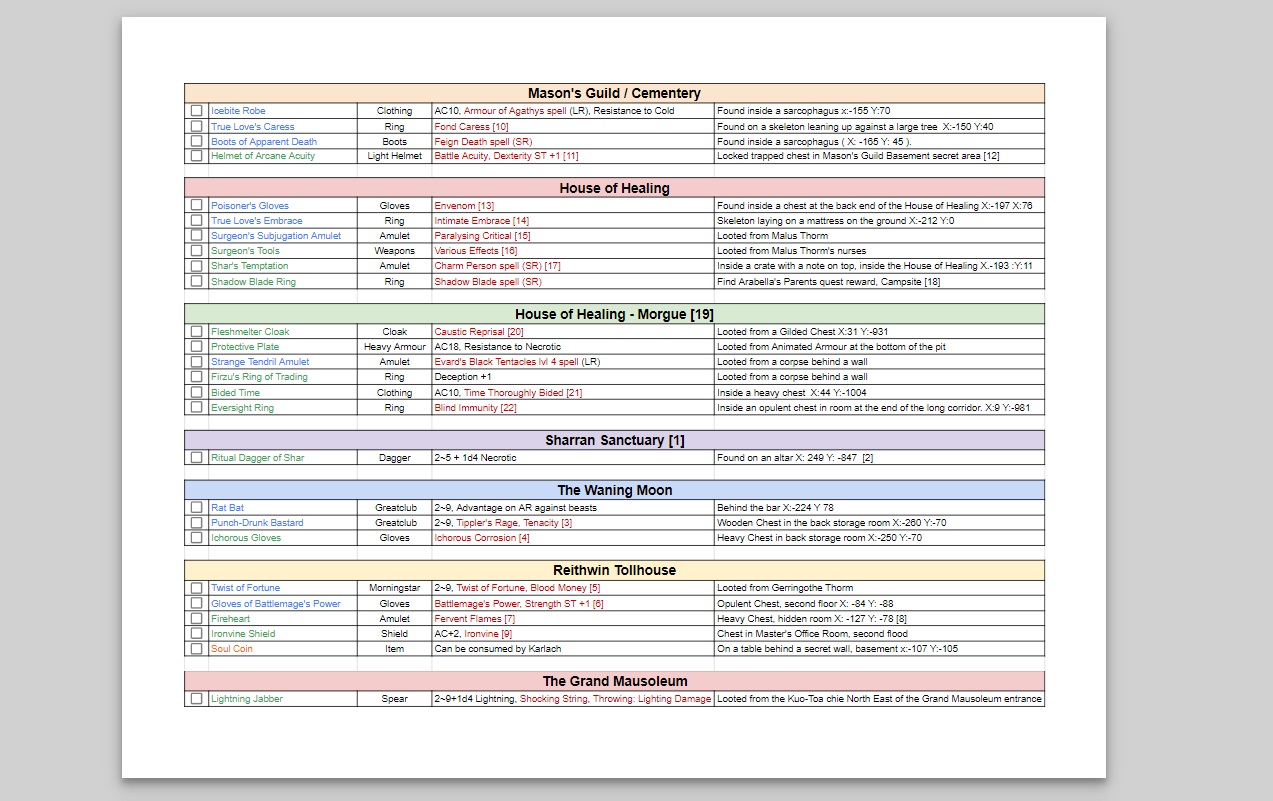Click the Caustic Reprisal [20] cell
1273x801 pixels.
573,332
